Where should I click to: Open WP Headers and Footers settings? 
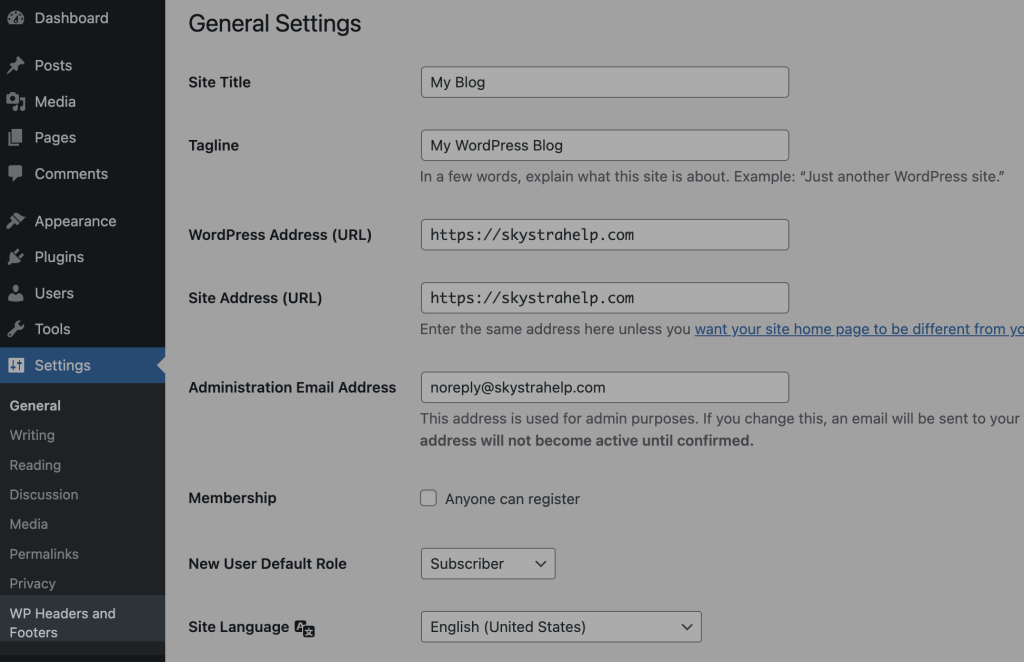[x=62, y=622]
